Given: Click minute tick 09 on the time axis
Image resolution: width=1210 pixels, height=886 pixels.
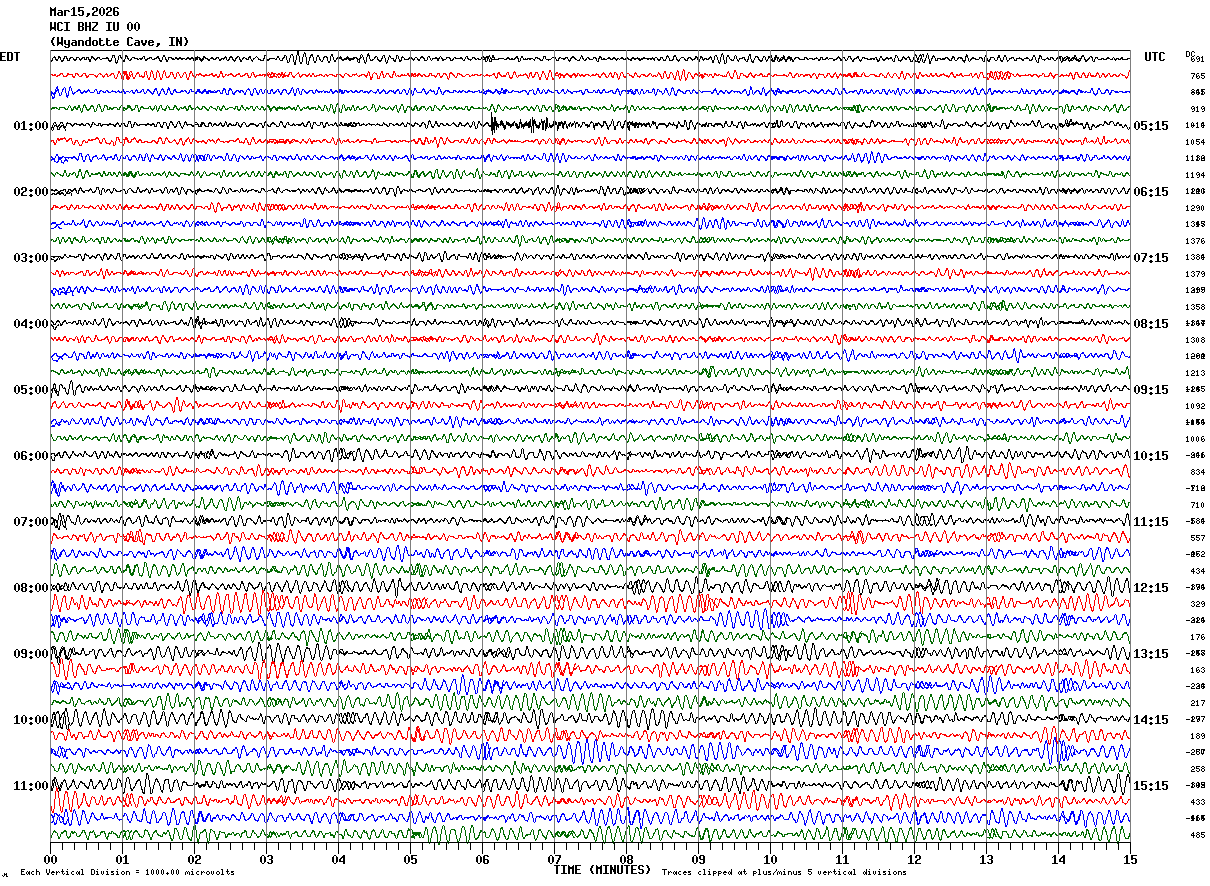Looking at the screenshot, I should point(698,859).
